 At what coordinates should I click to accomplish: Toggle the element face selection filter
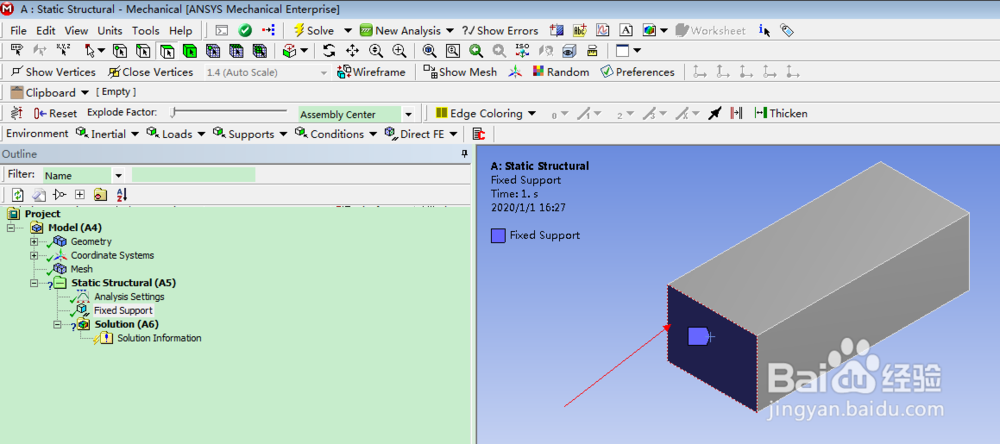[236, 51]
